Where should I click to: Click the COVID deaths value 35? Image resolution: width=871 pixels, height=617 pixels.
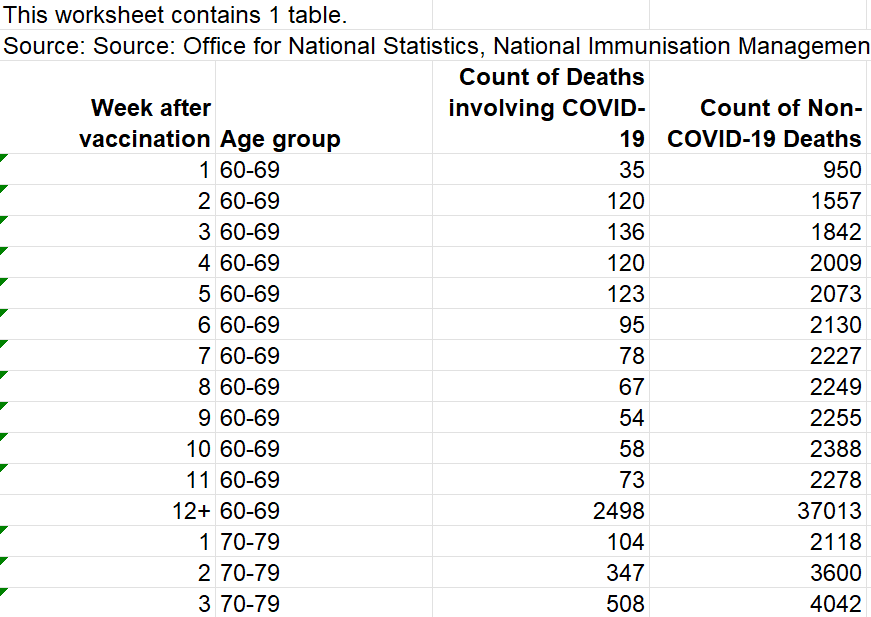click(540, 169)
